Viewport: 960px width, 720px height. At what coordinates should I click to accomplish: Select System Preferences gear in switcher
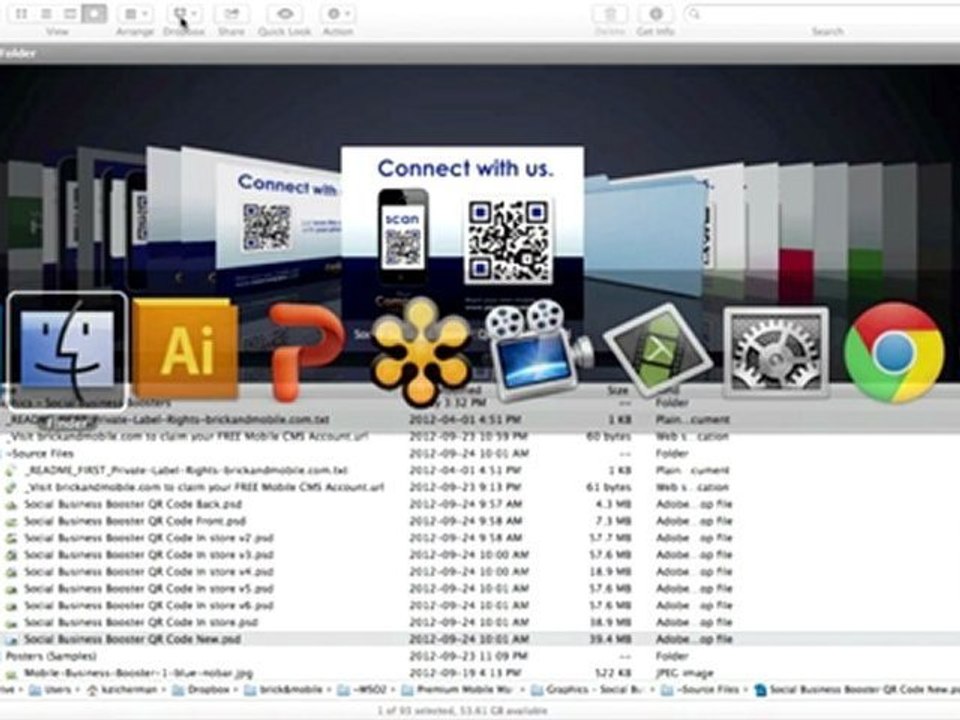[776, 352]
